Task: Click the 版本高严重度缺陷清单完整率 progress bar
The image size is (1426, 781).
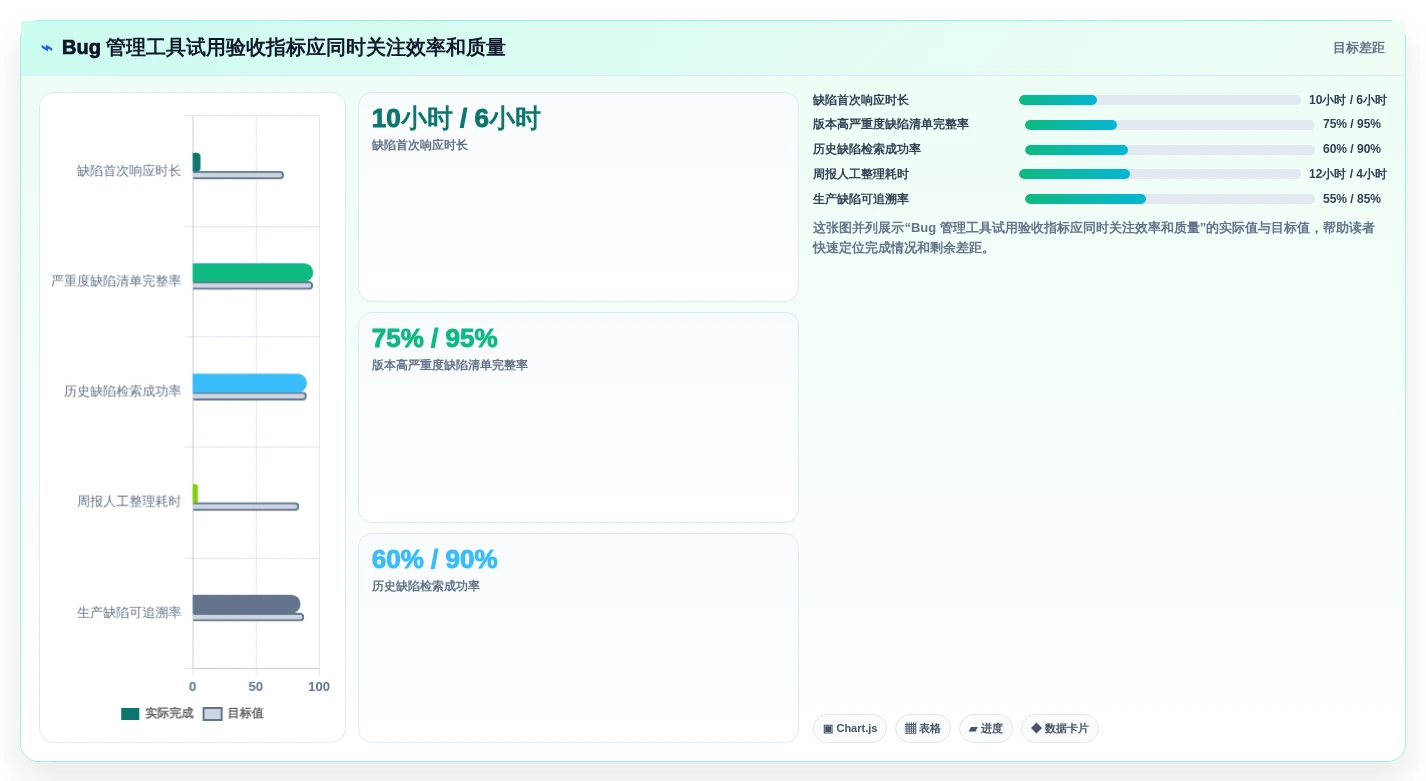Action: pyautogui.click(x=1170, y=125)
